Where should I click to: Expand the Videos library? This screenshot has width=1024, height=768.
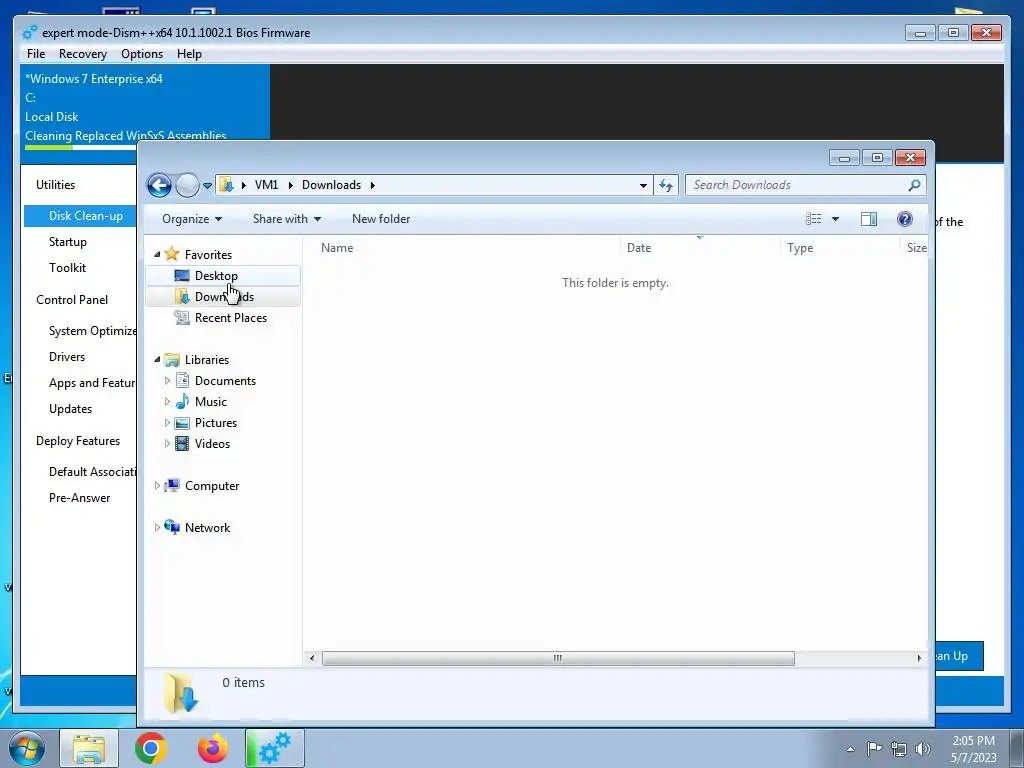click(167, 443)
